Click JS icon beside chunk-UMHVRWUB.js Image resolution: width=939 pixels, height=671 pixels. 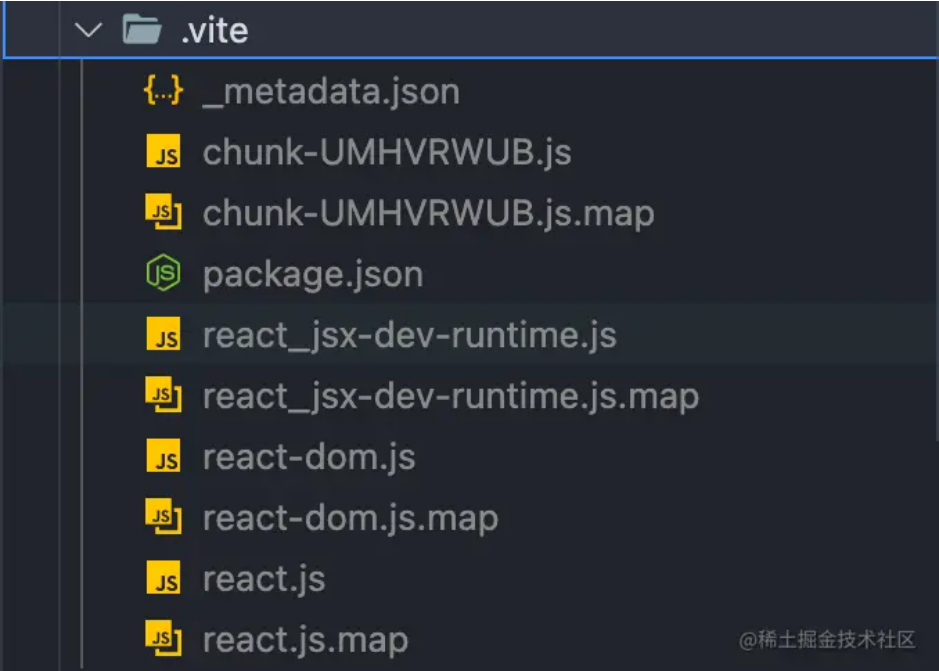164,153
